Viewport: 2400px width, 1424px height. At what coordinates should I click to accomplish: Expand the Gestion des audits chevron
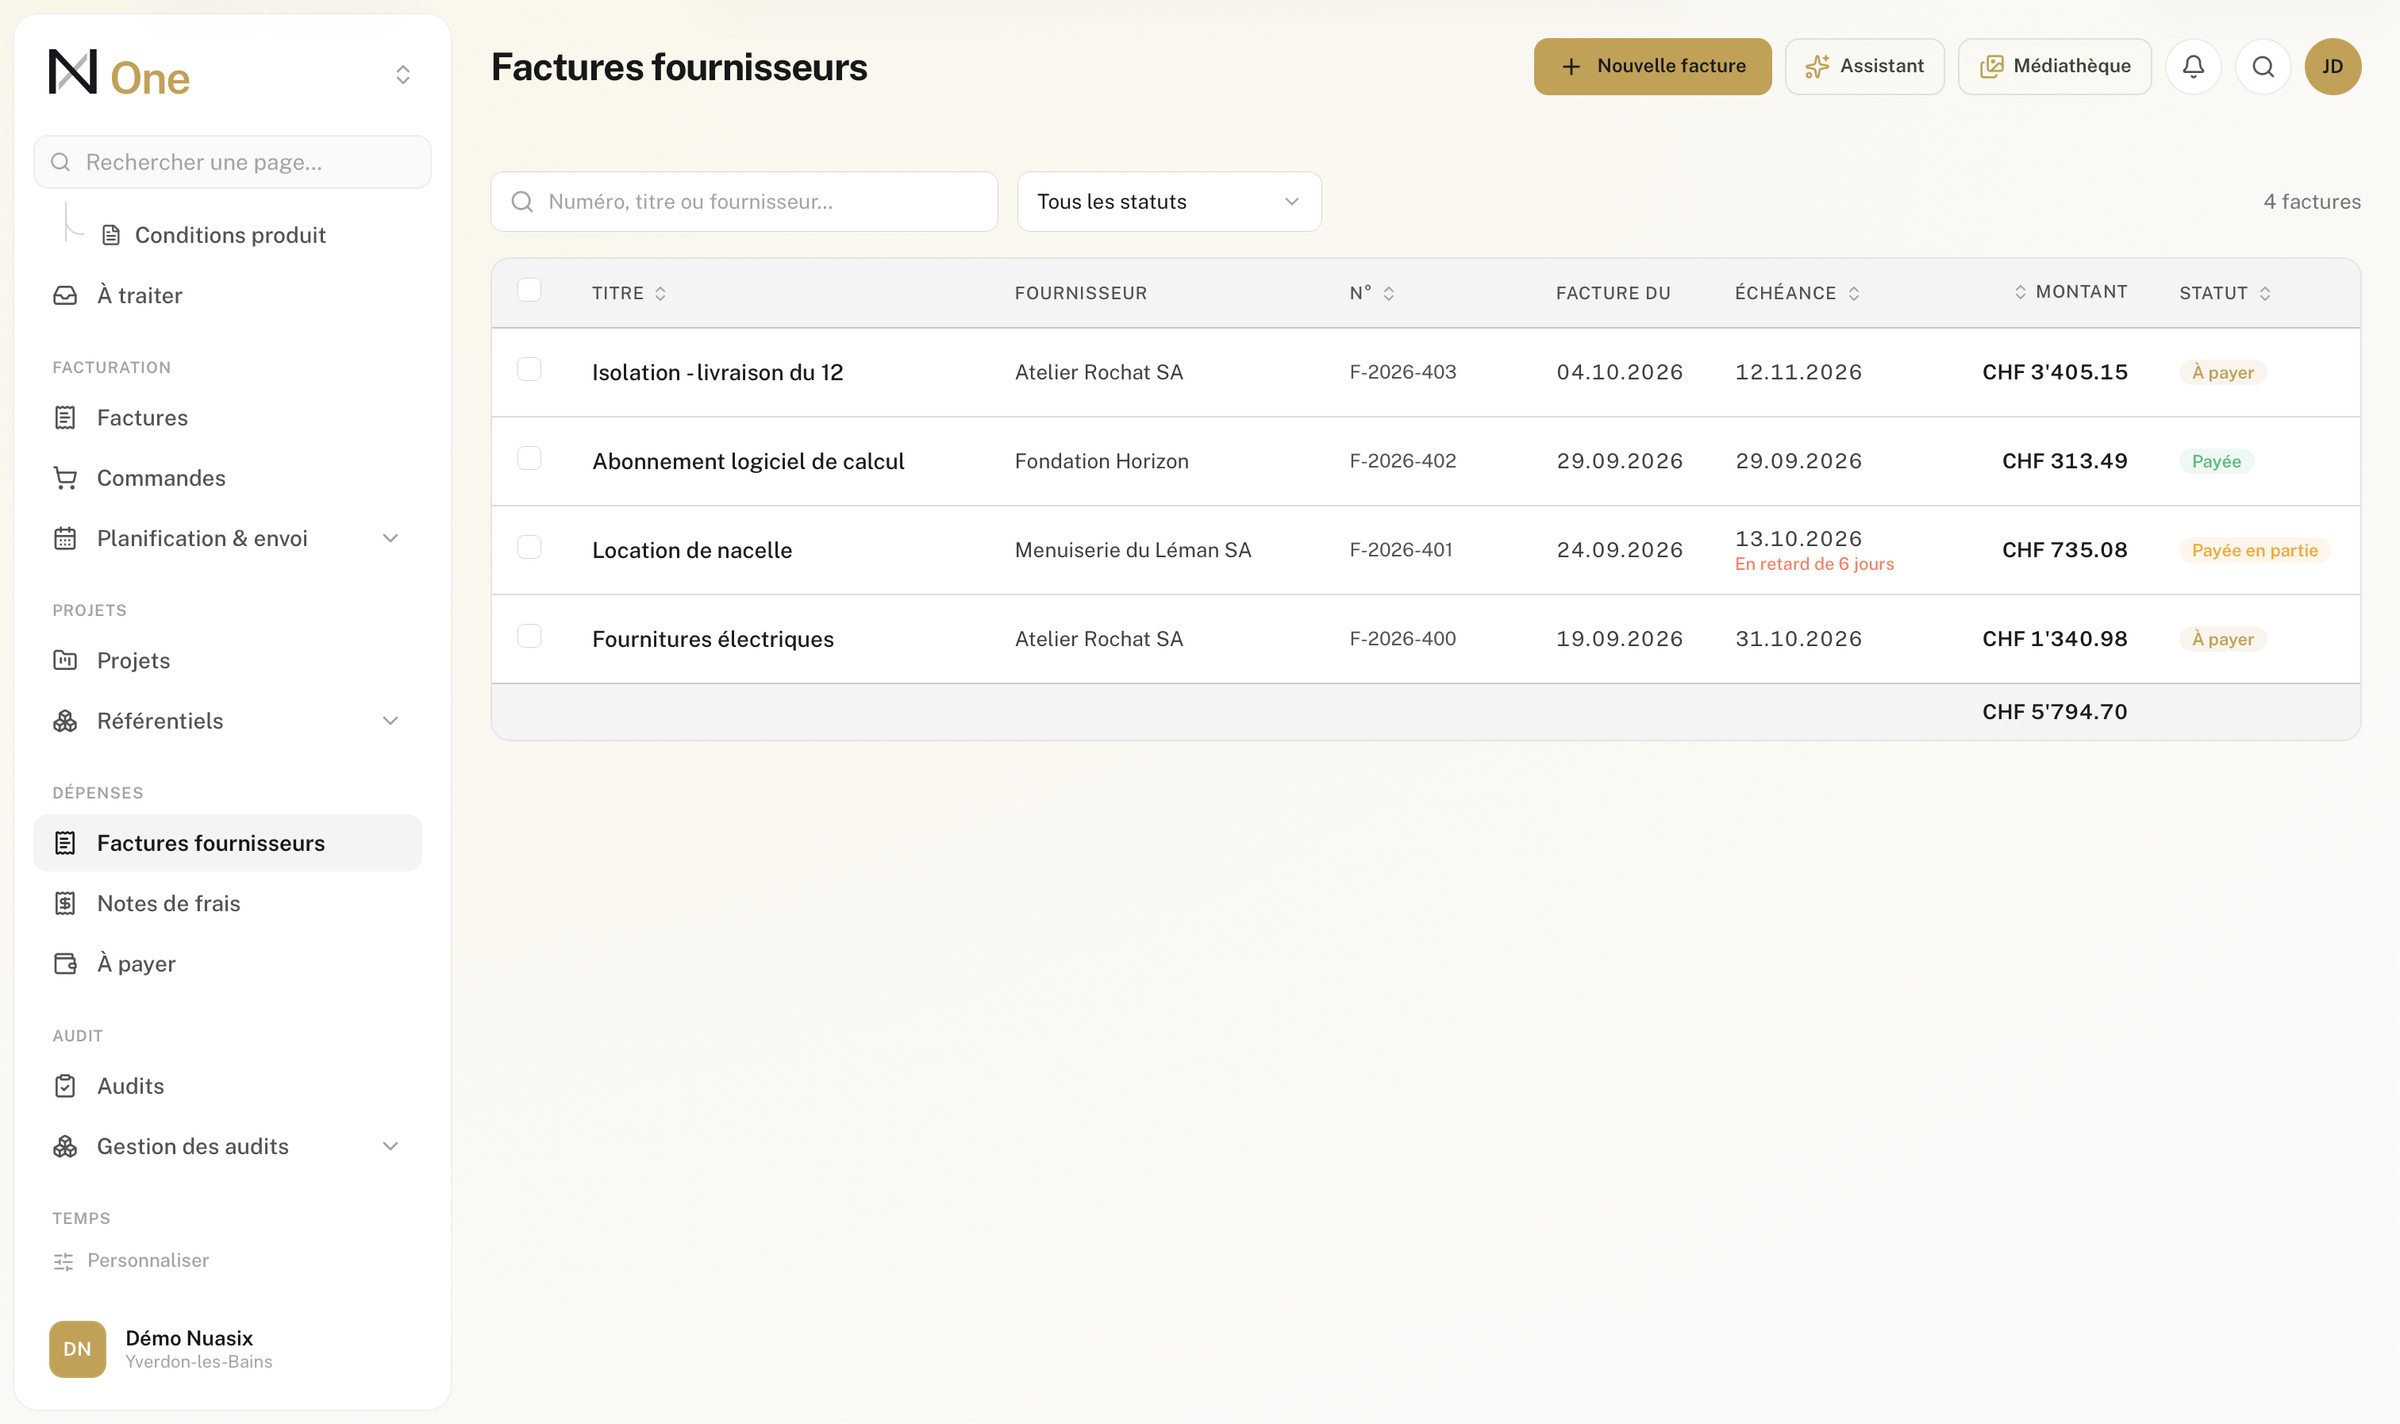pyautogui.click(x=391, y=1146)
